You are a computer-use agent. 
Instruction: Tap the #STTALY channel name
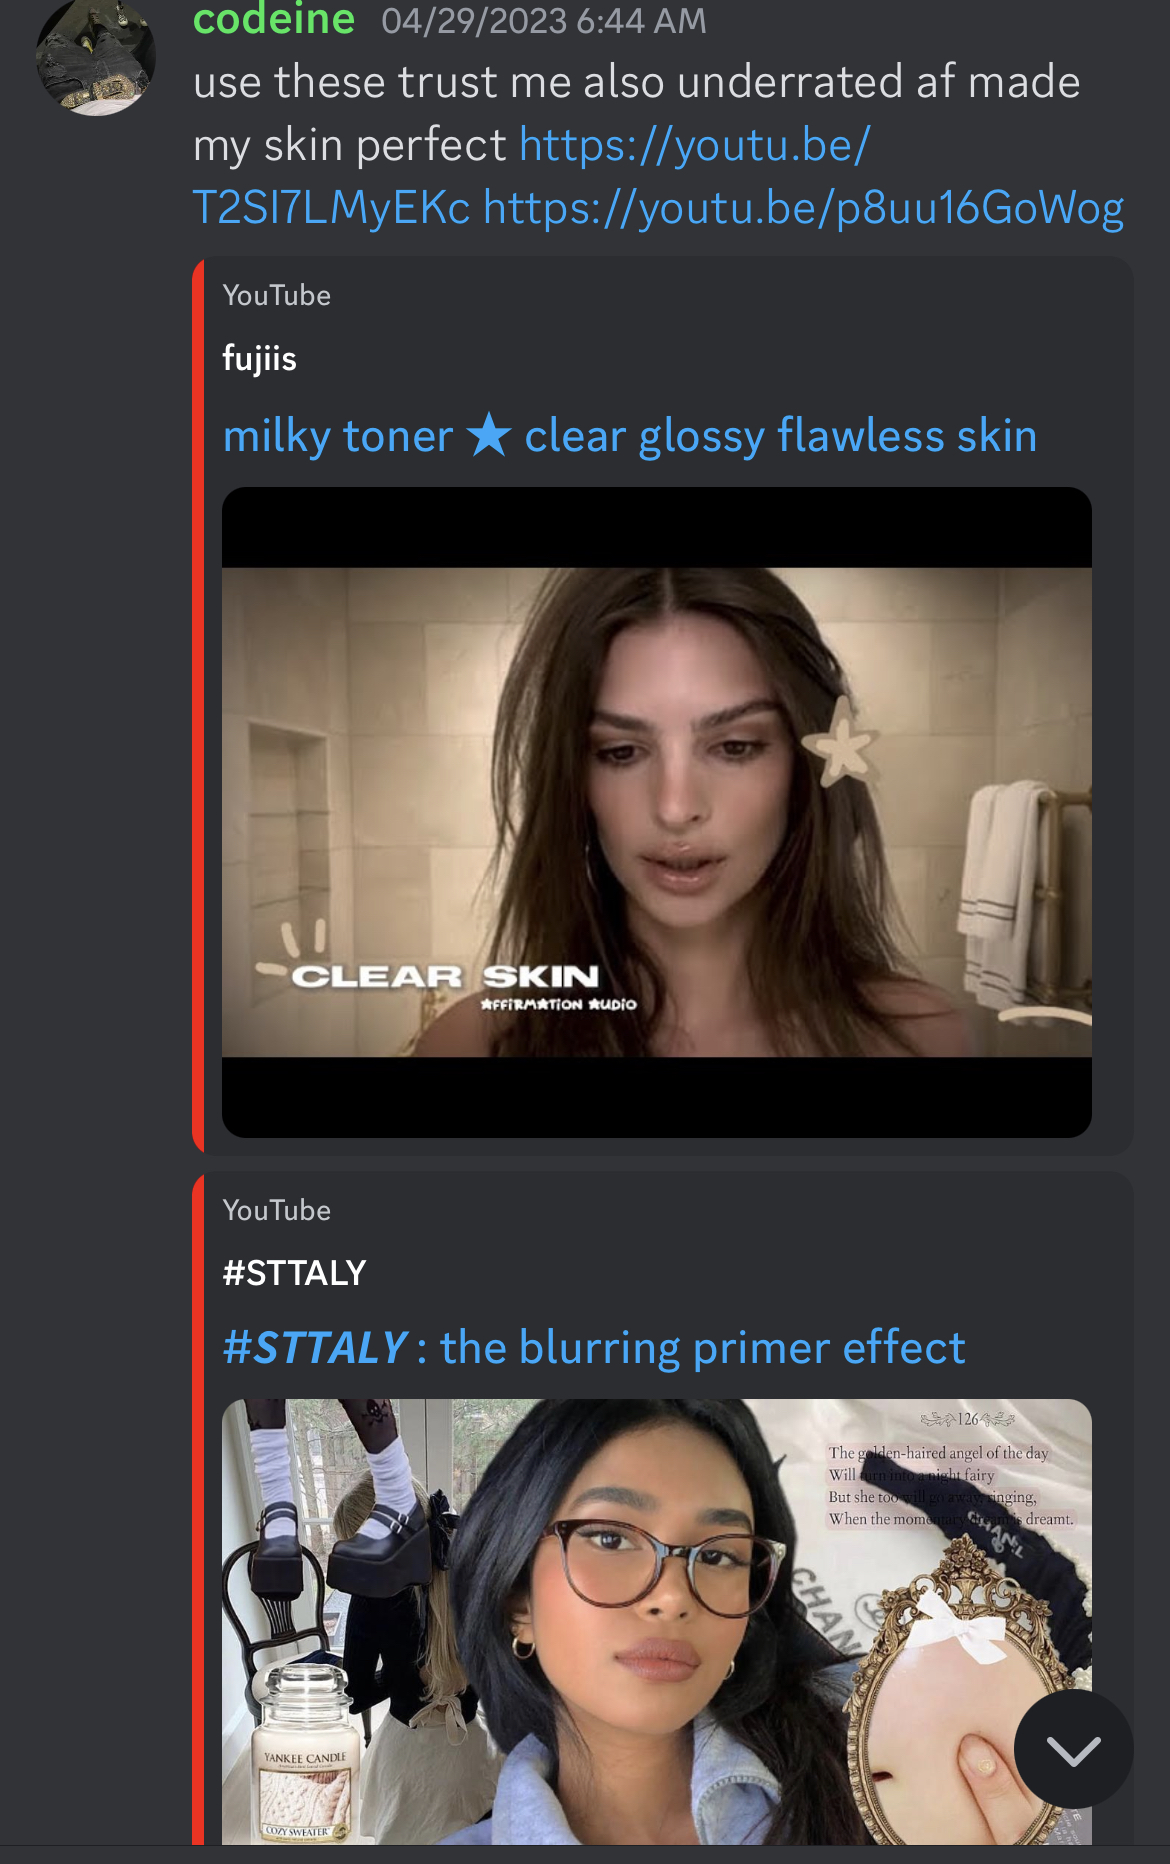(295, 1273)
